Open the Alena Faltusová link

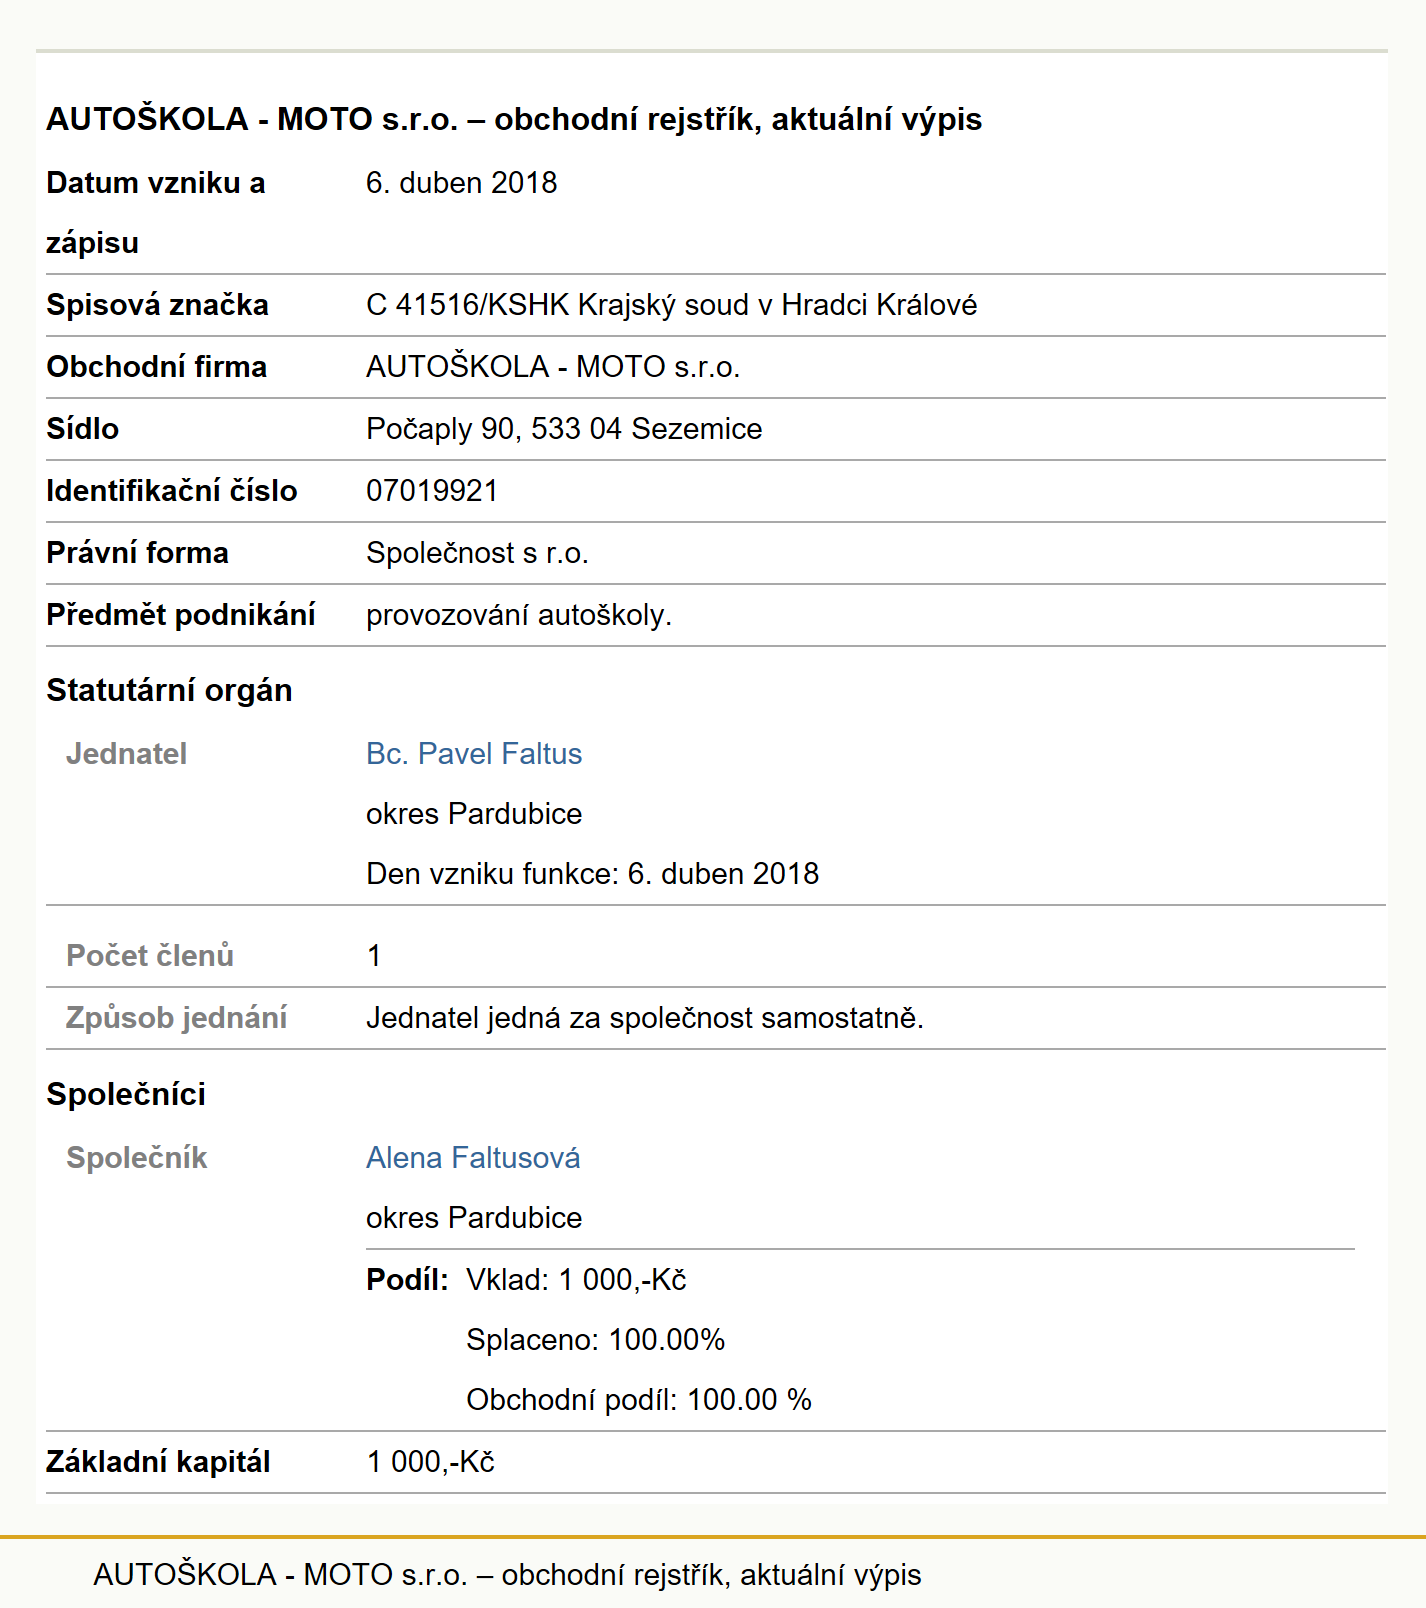[473, 1158]
